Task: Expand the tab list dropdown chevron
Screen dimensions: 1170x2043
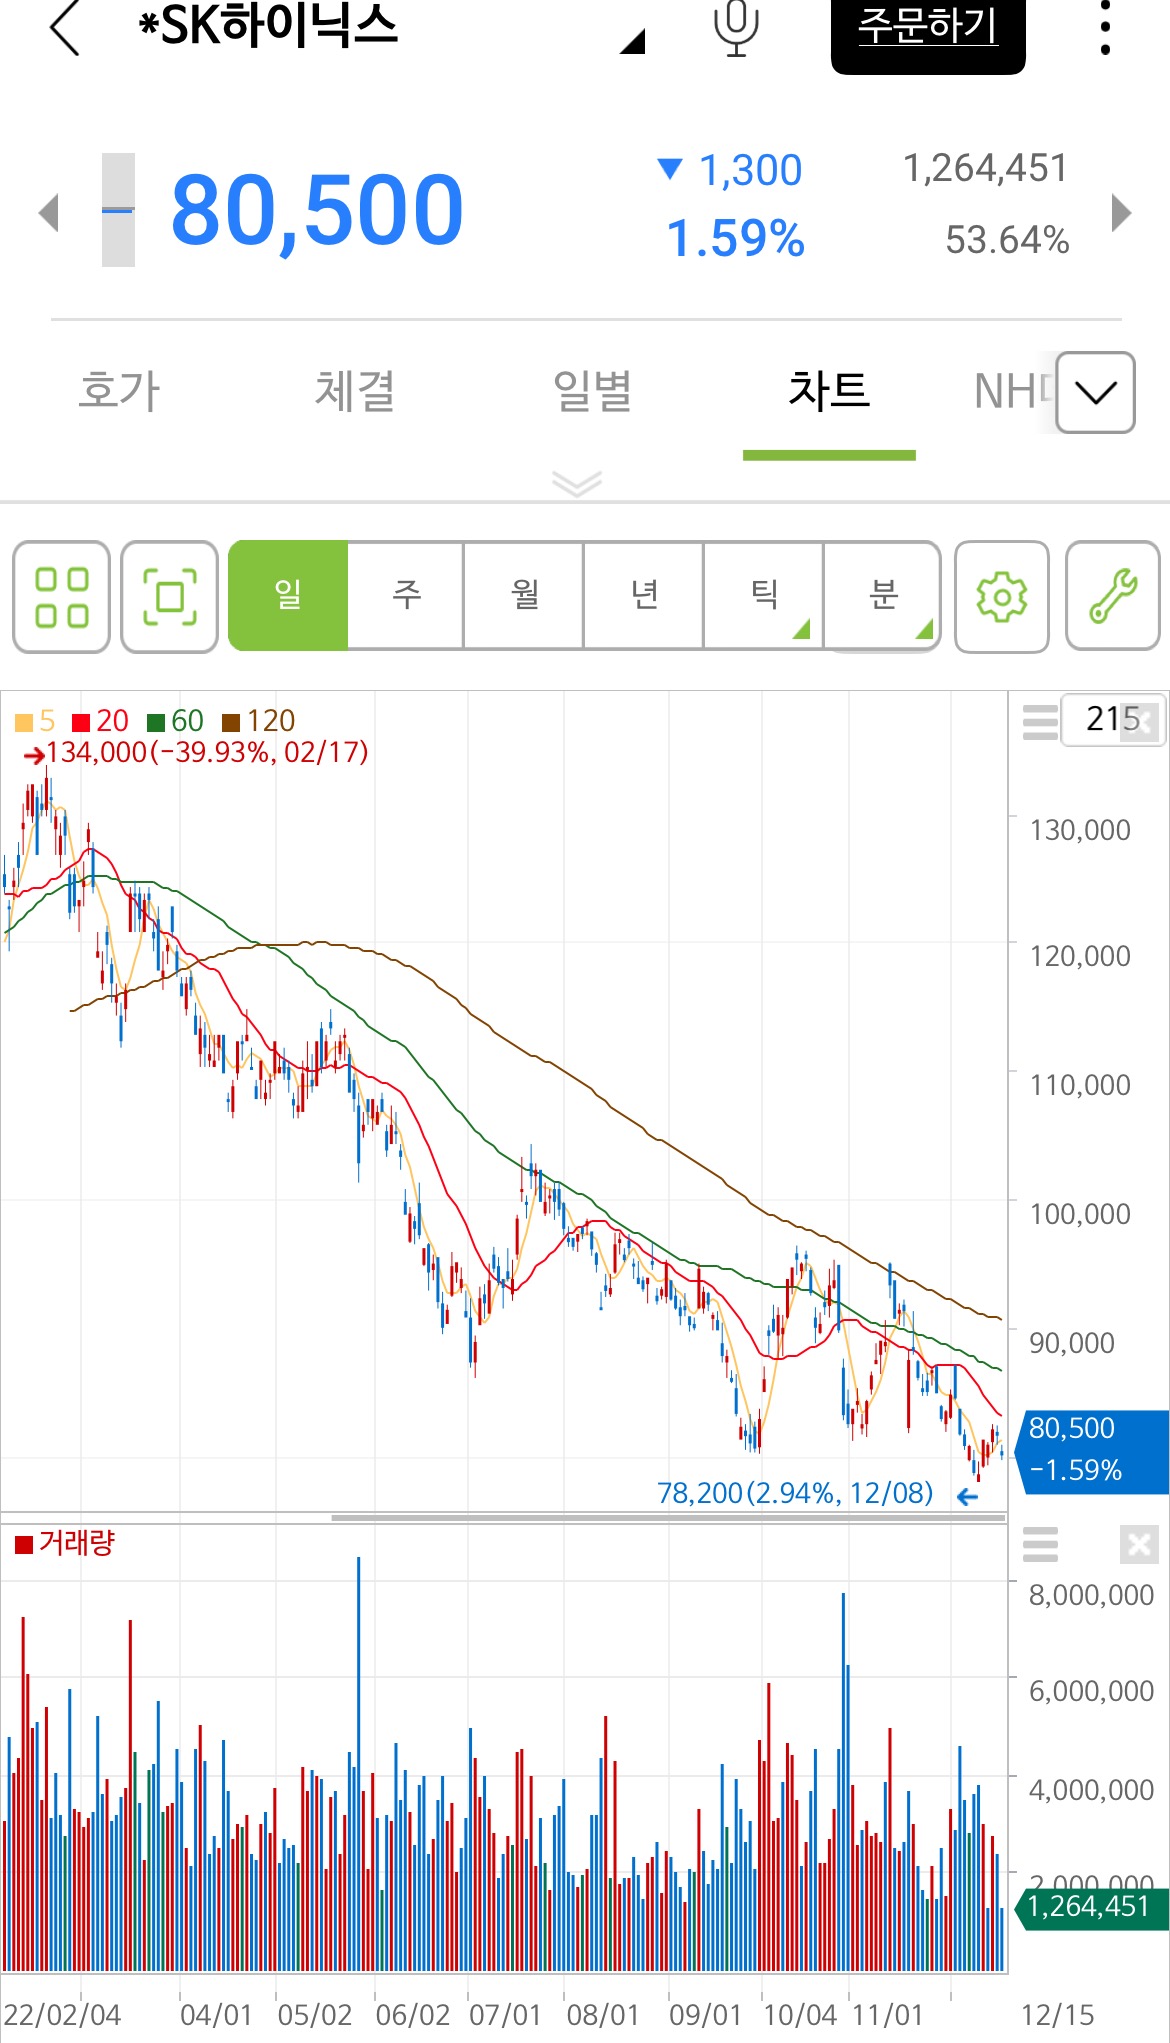Action: [x=1096, y=392]
